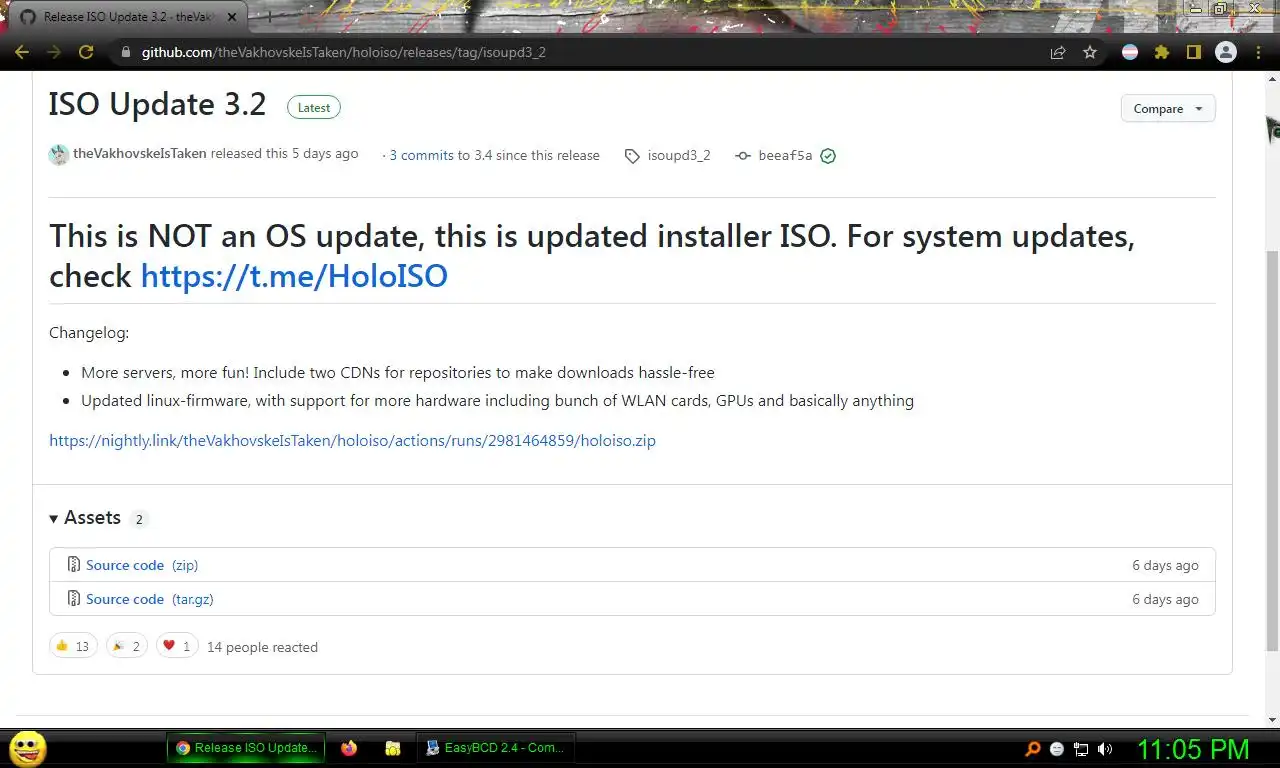1280x768 pixels.
Task: Open theVakhovskeIsTaken avatar image
Action: 59,154
